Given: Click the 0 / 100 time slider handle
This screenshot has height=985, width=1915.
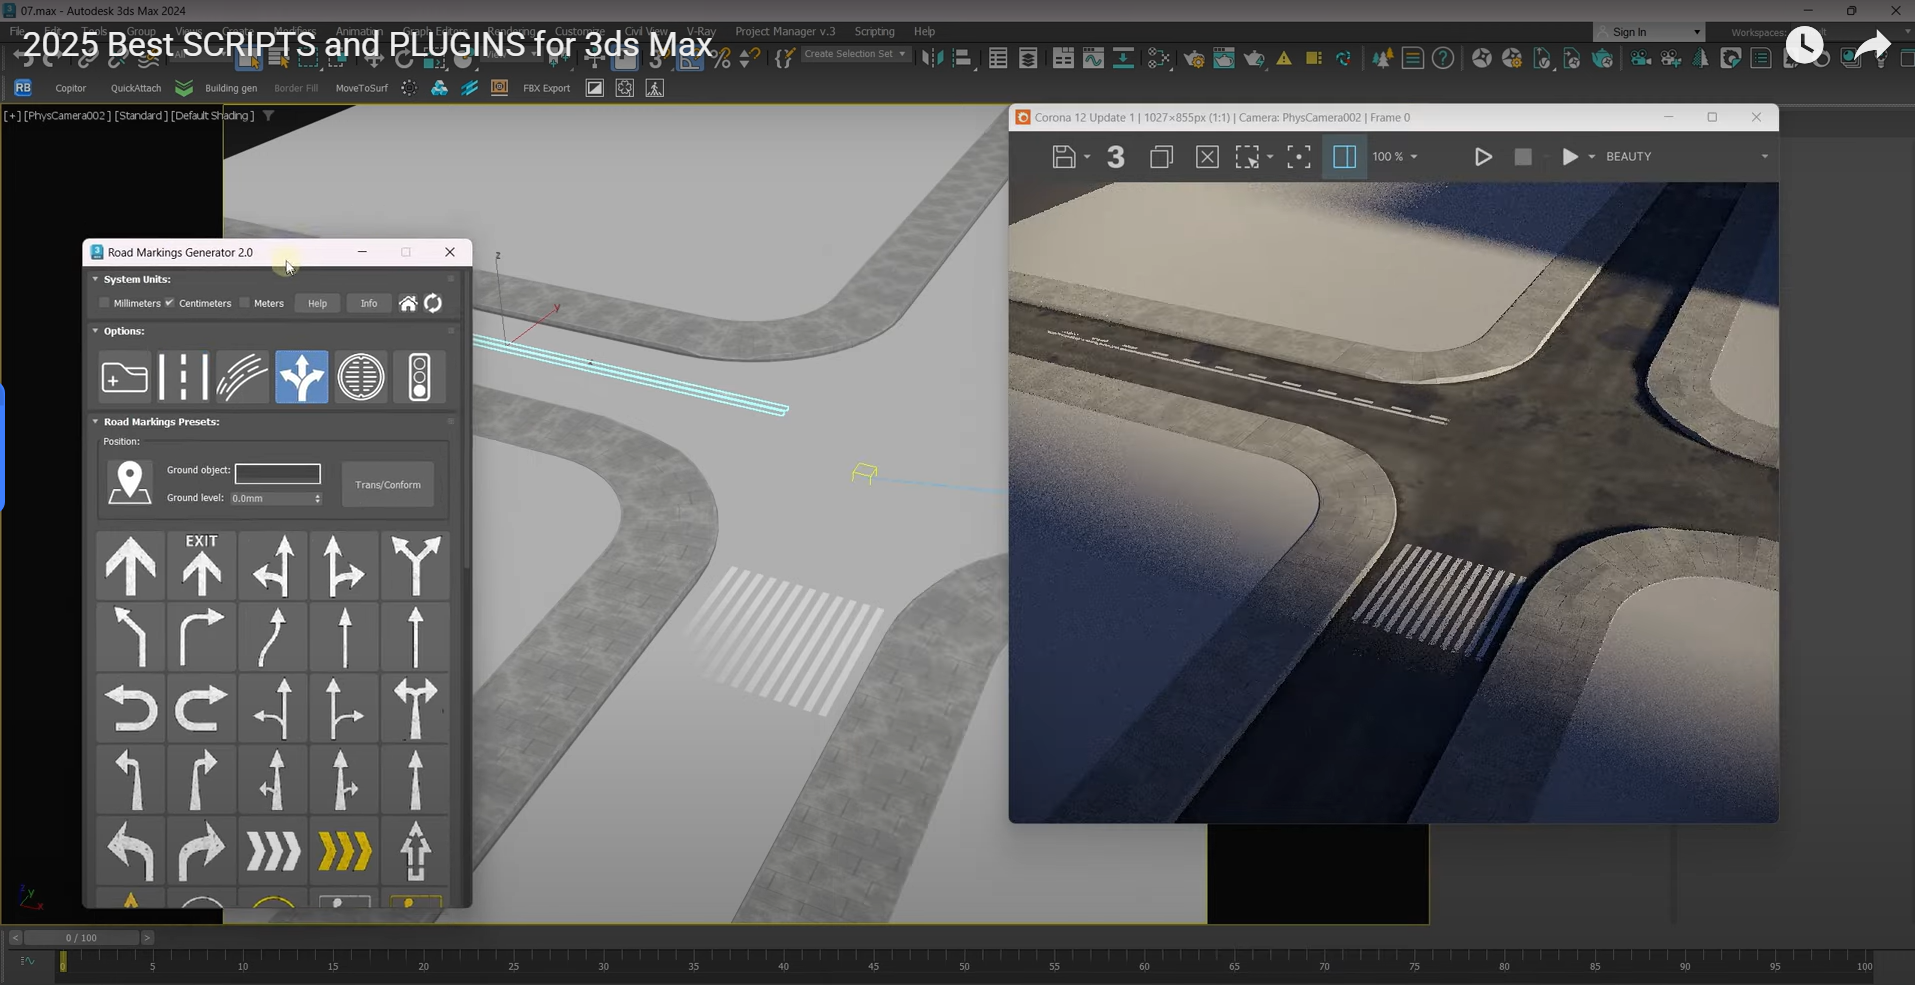Looking at the screenshot, I should tap(81, 938).
